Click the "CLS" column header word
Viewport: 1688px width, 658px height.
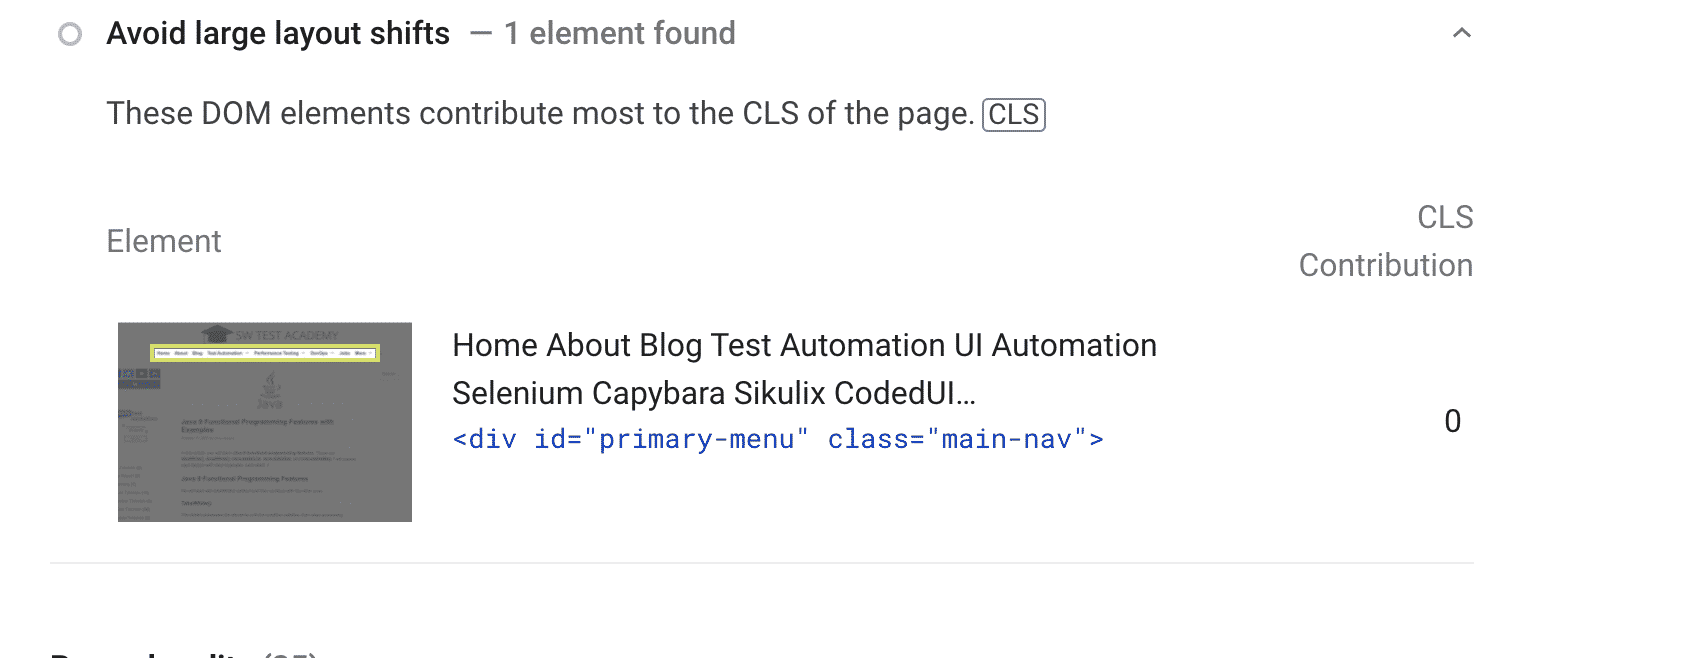coord(1445,217)
